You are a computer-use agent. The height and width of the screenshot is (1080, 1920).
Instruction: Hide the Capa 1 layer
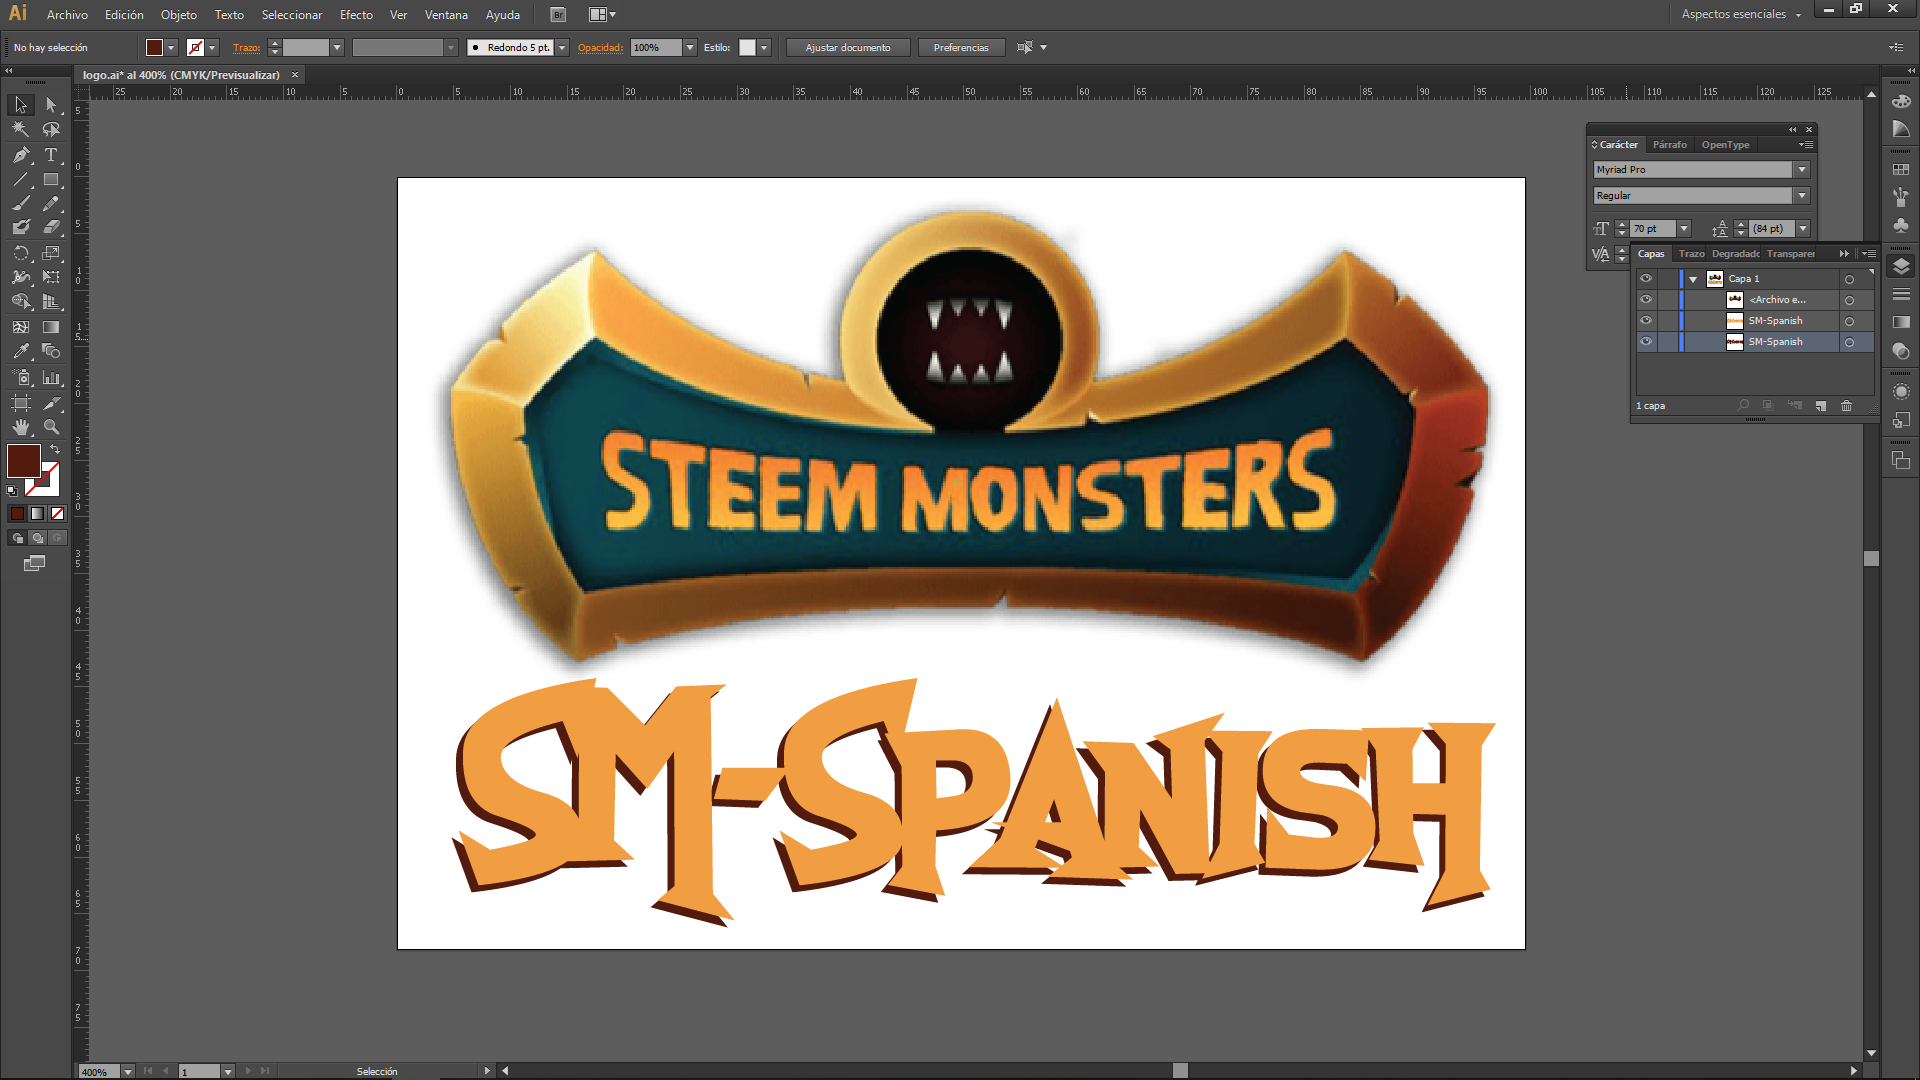pyautogui.click(x=1646, y=279)
